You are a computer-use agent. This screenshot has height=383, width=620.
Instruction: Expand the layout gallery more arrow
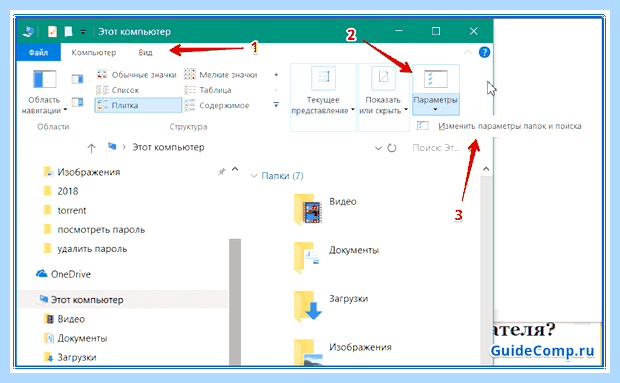[276, 105]
